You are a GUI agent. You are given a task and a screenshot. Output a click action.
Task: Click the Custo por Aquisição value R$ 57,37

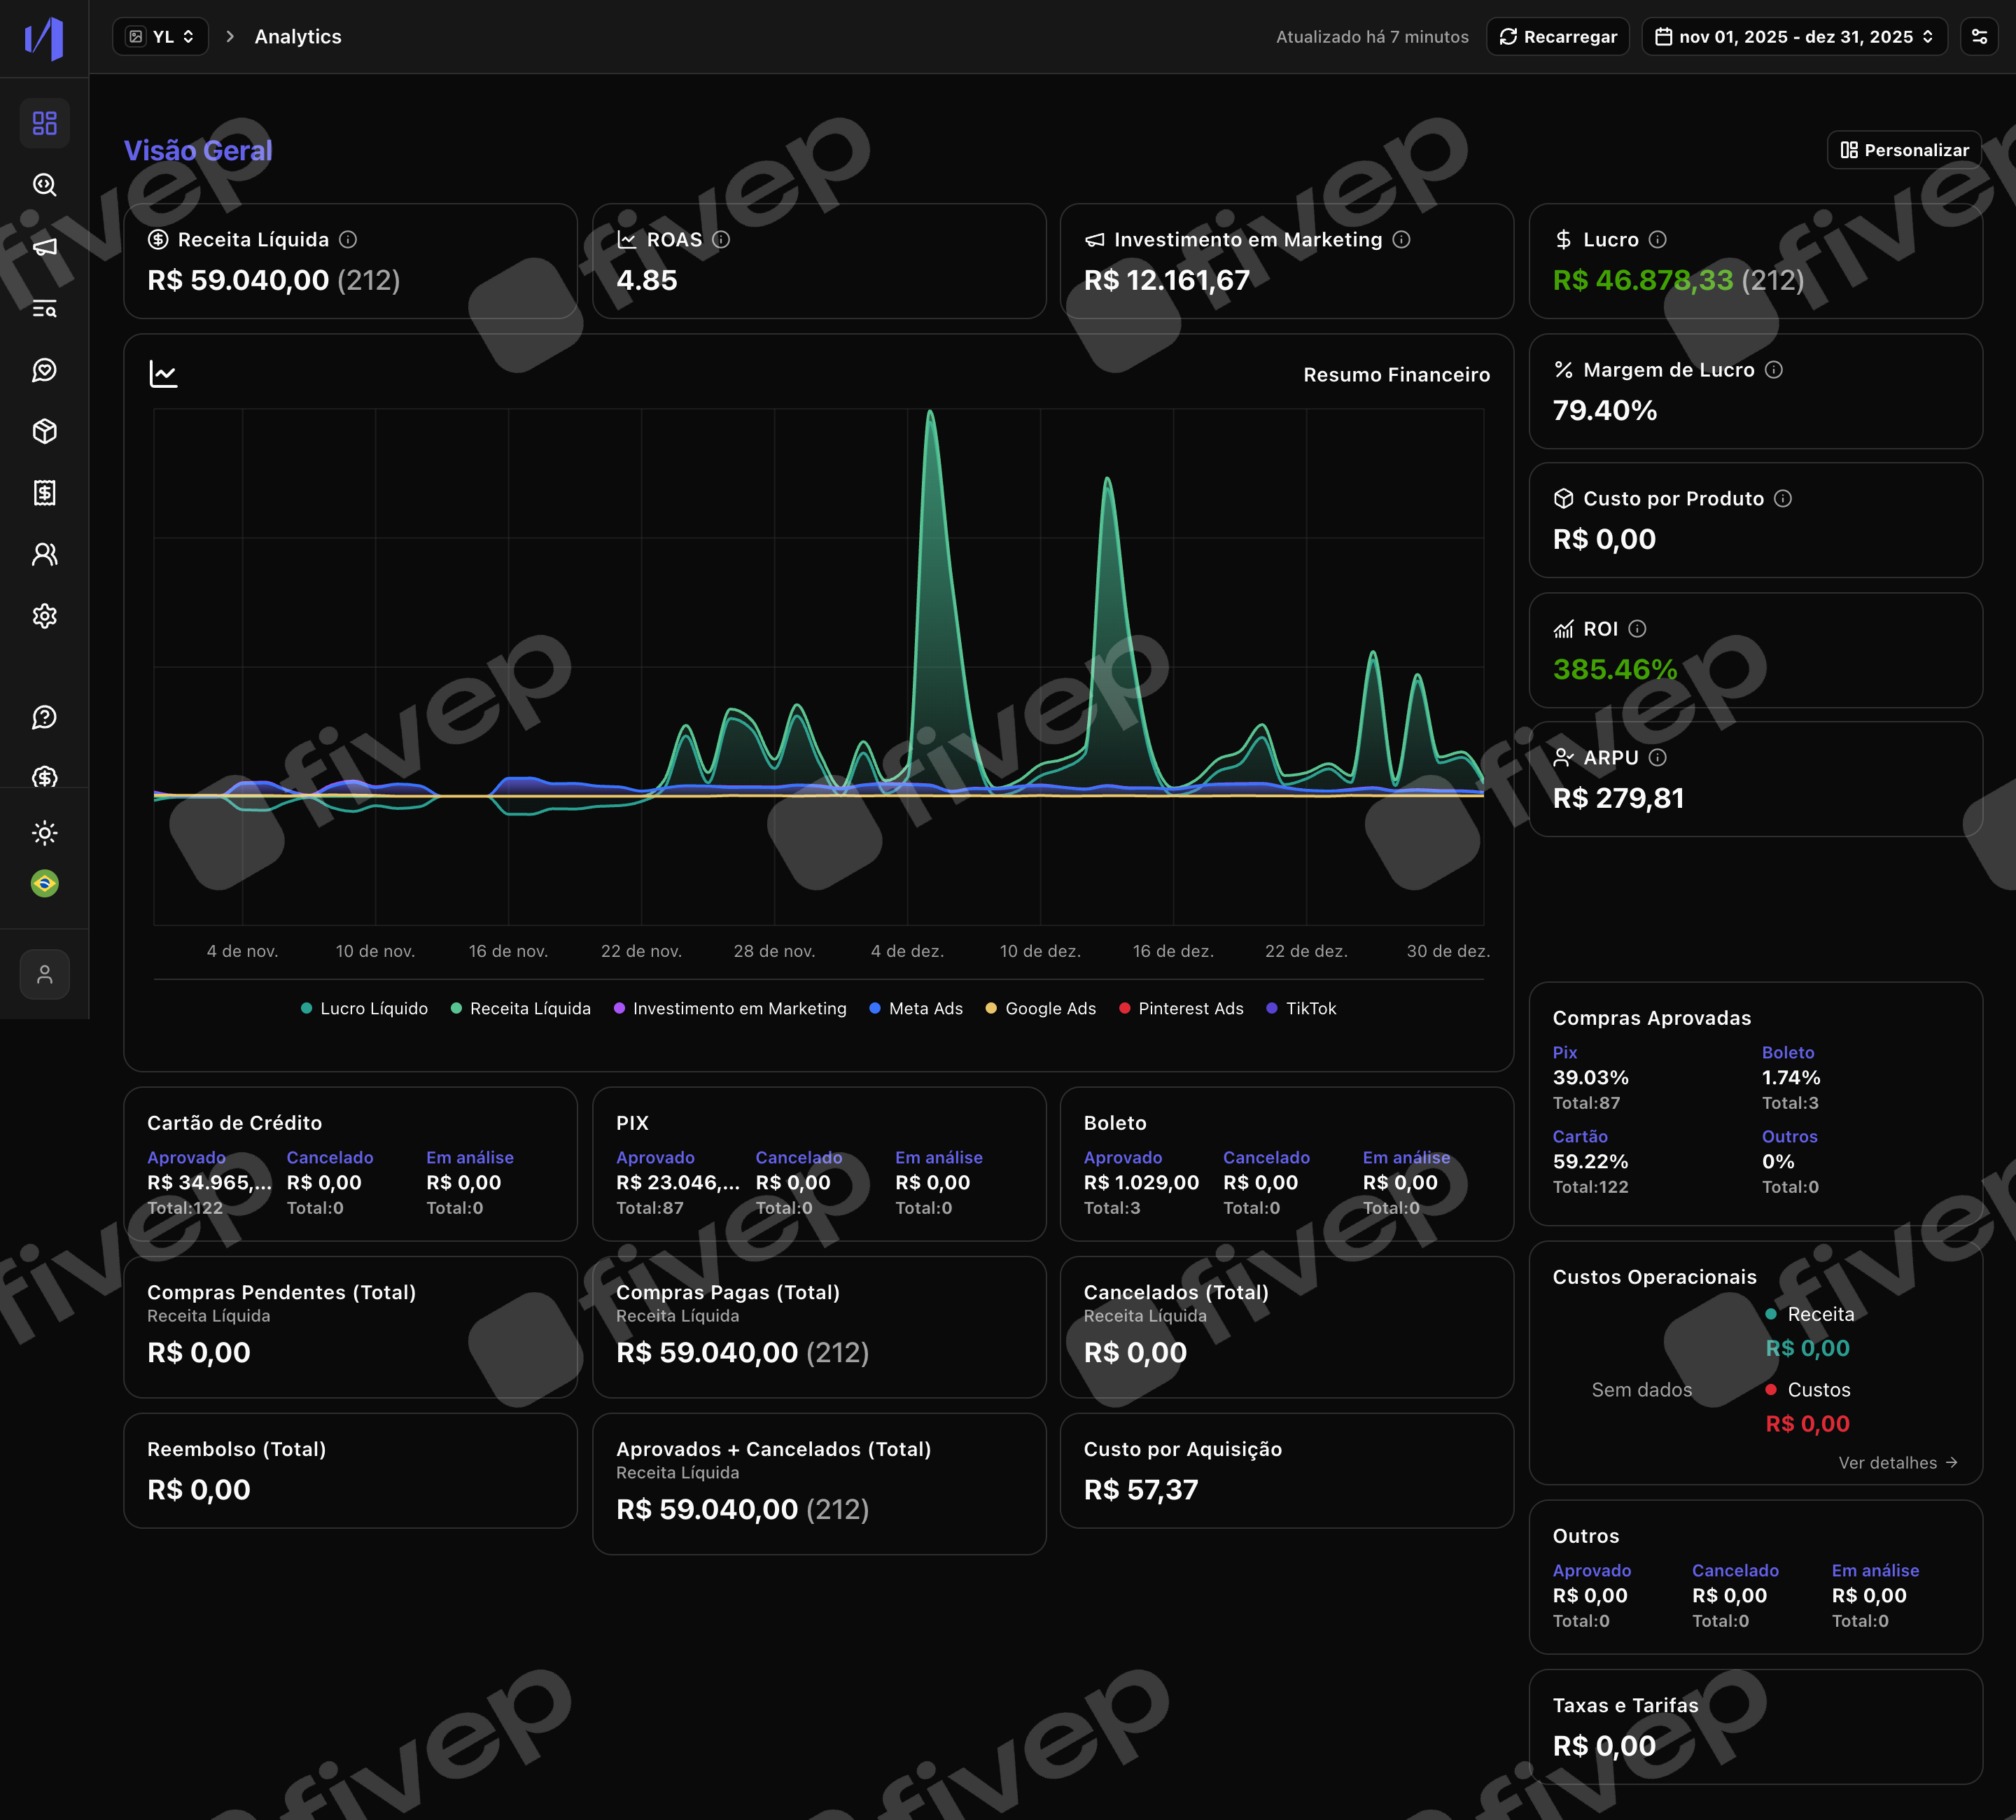[1141, 1490]
